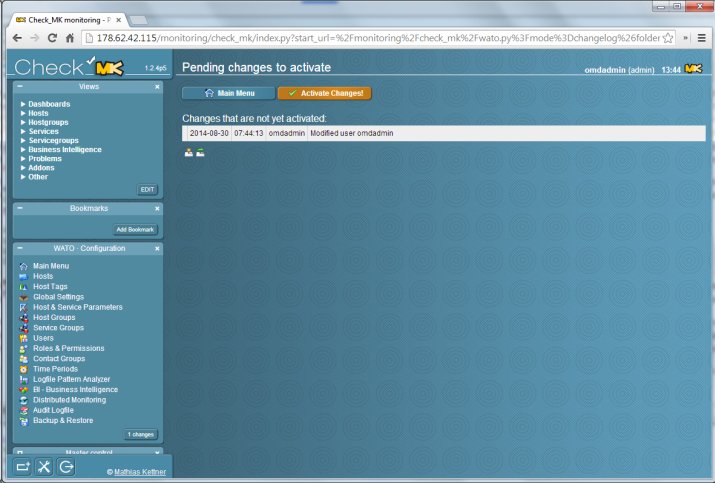Click the Main Menu button in main pane
The image size is (715, 483).
tap(229, 93)
